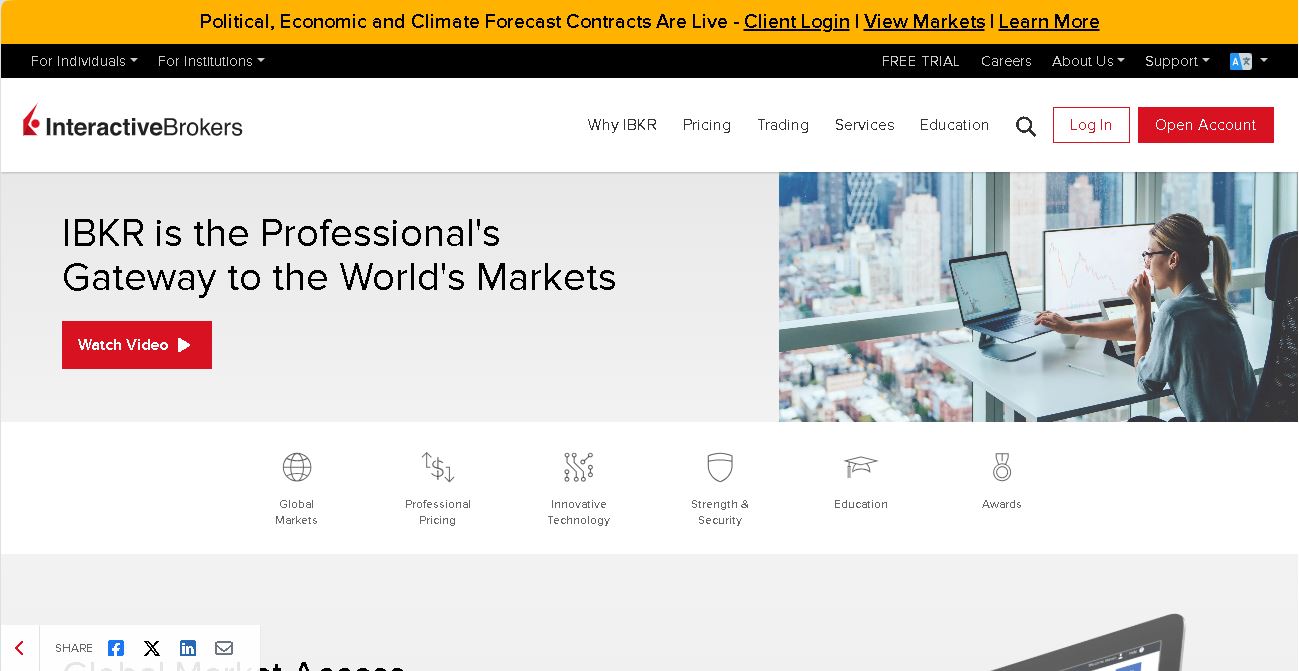This screenshot has height=671, width=1299.
Task: Follow the View Markets banner link
Action: coord(924,21)
